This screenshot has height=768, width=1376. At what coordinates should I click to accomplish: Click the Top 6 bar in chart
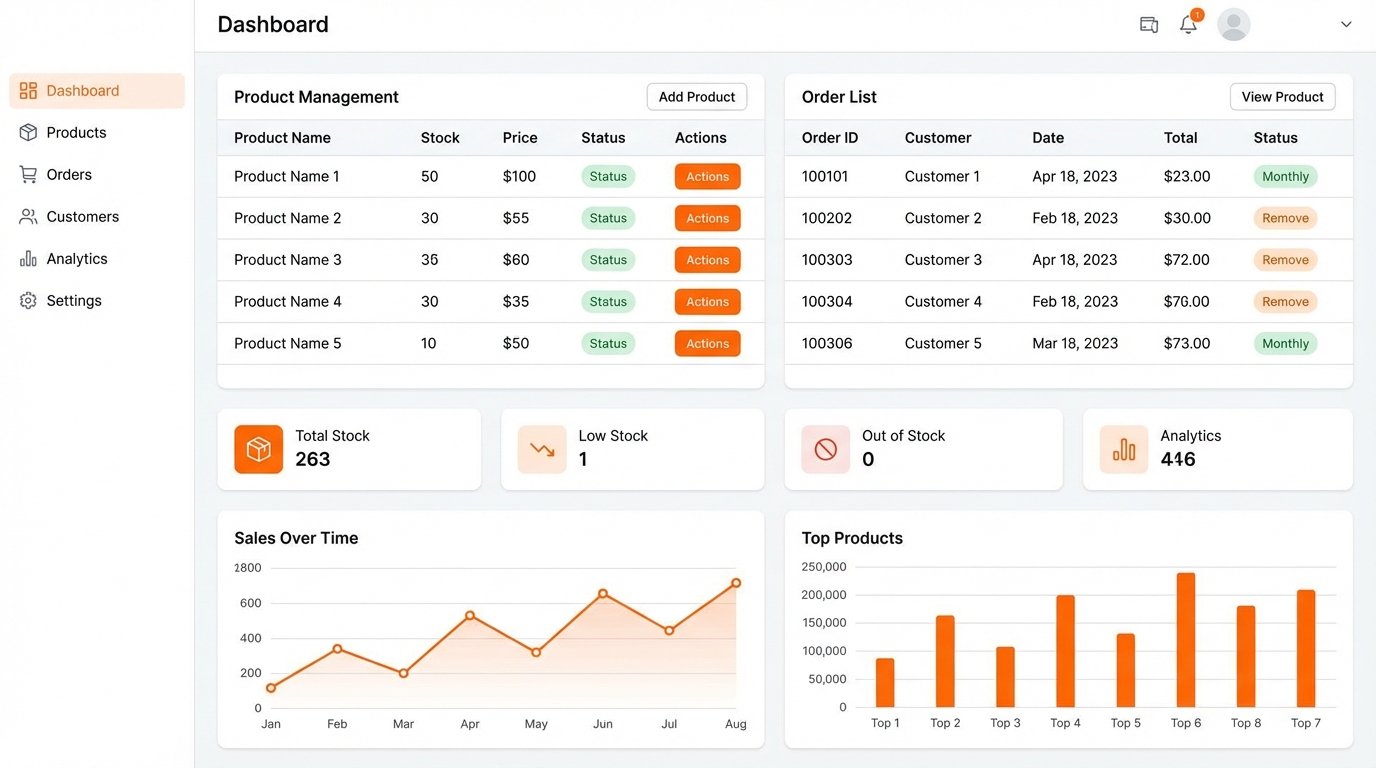tap(1186, 640)
